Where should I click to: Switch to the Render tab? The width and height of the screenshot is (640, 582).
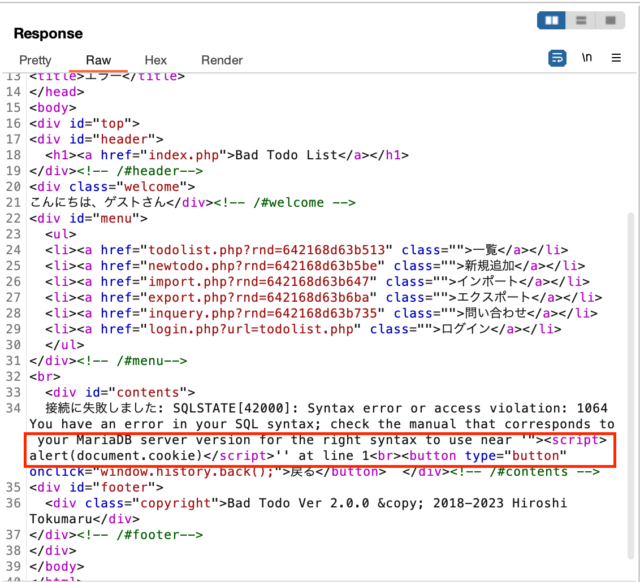coord(222,60)
